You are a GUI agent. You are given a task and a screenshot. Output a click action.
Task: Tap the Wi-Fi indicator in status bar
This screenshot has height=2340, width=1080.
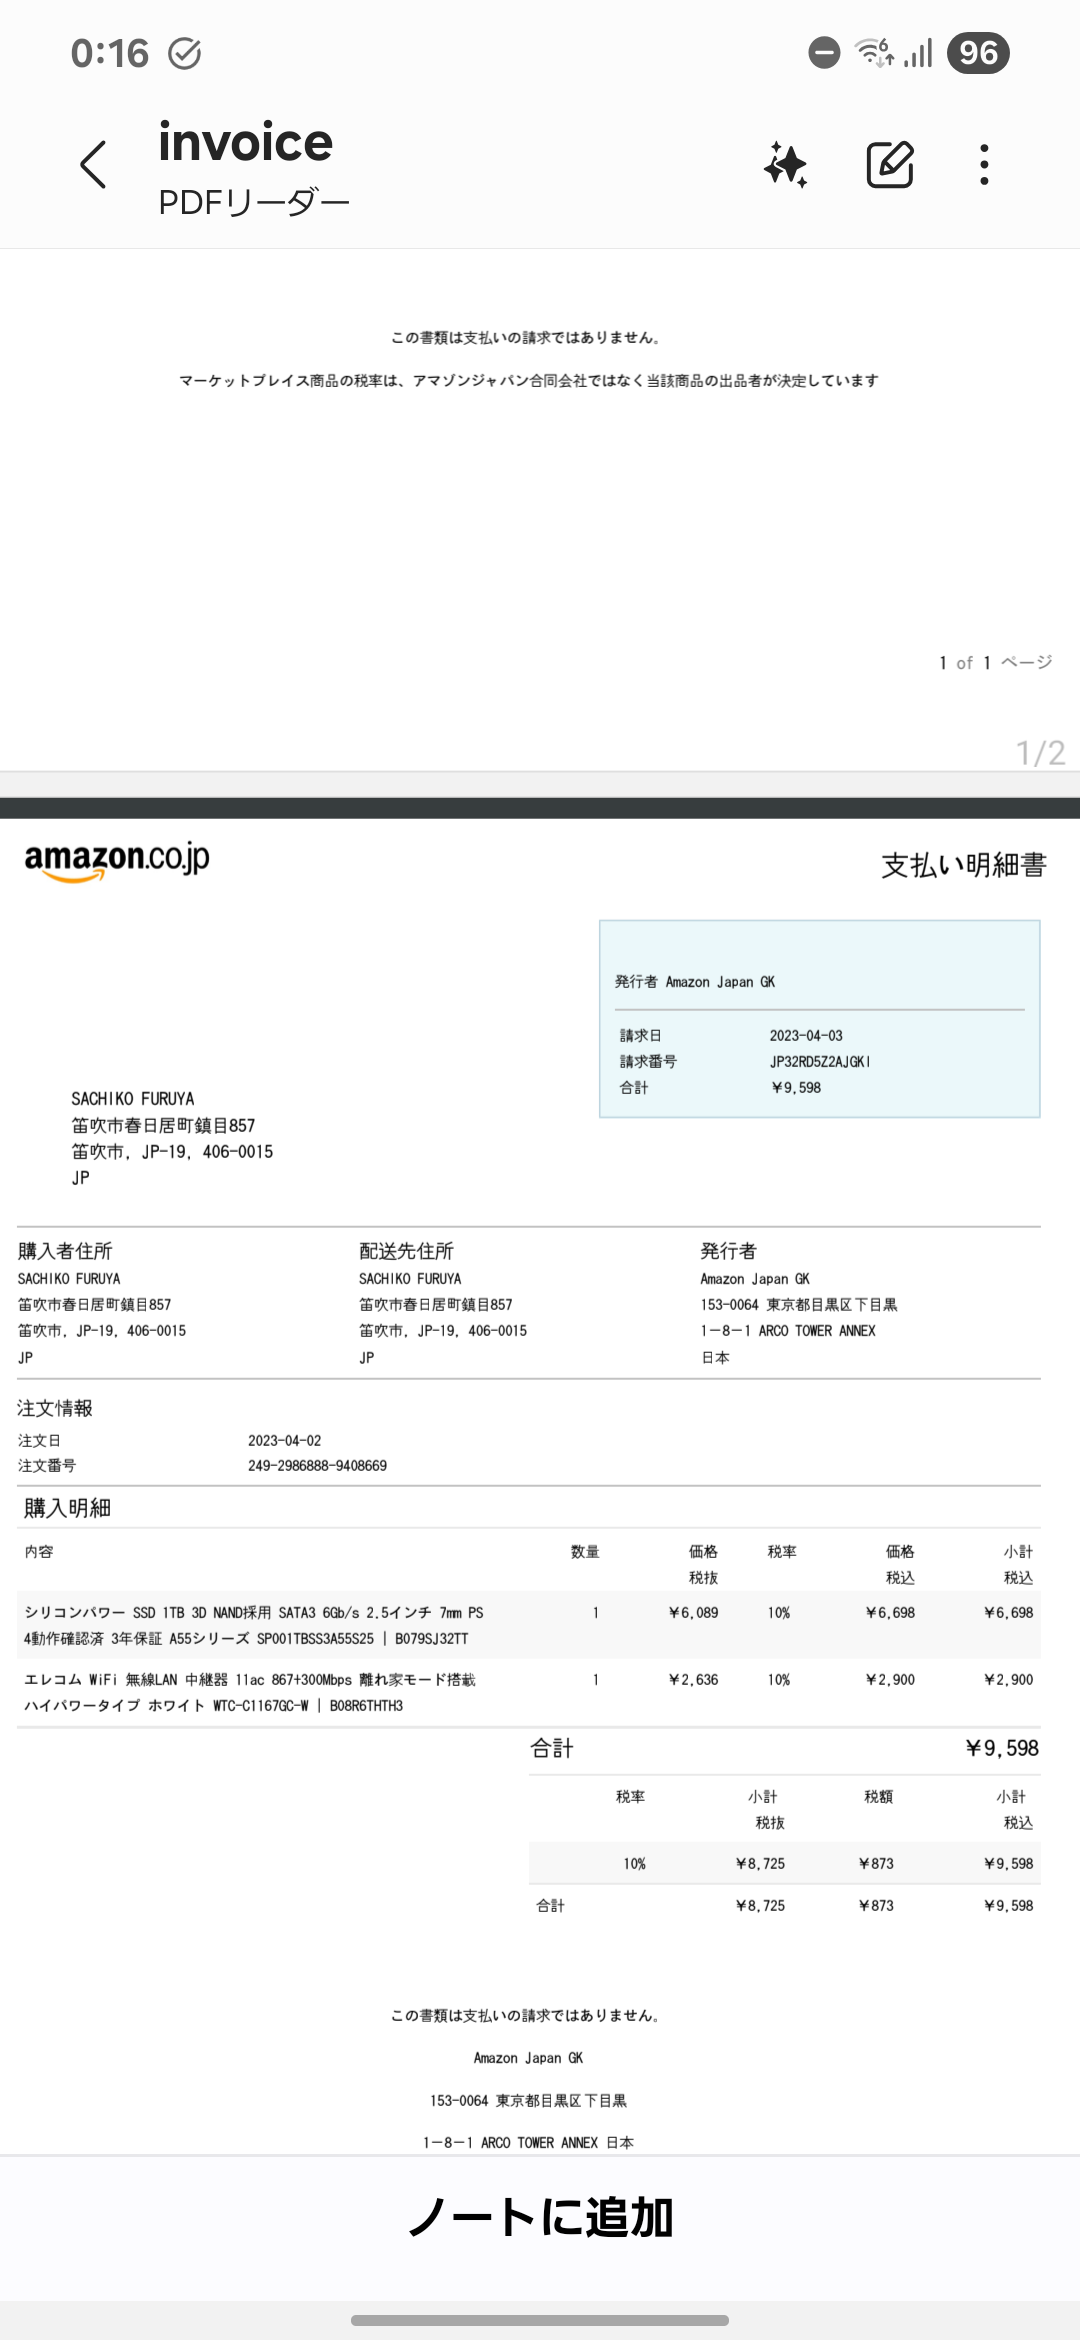click(x=874, y=52)
